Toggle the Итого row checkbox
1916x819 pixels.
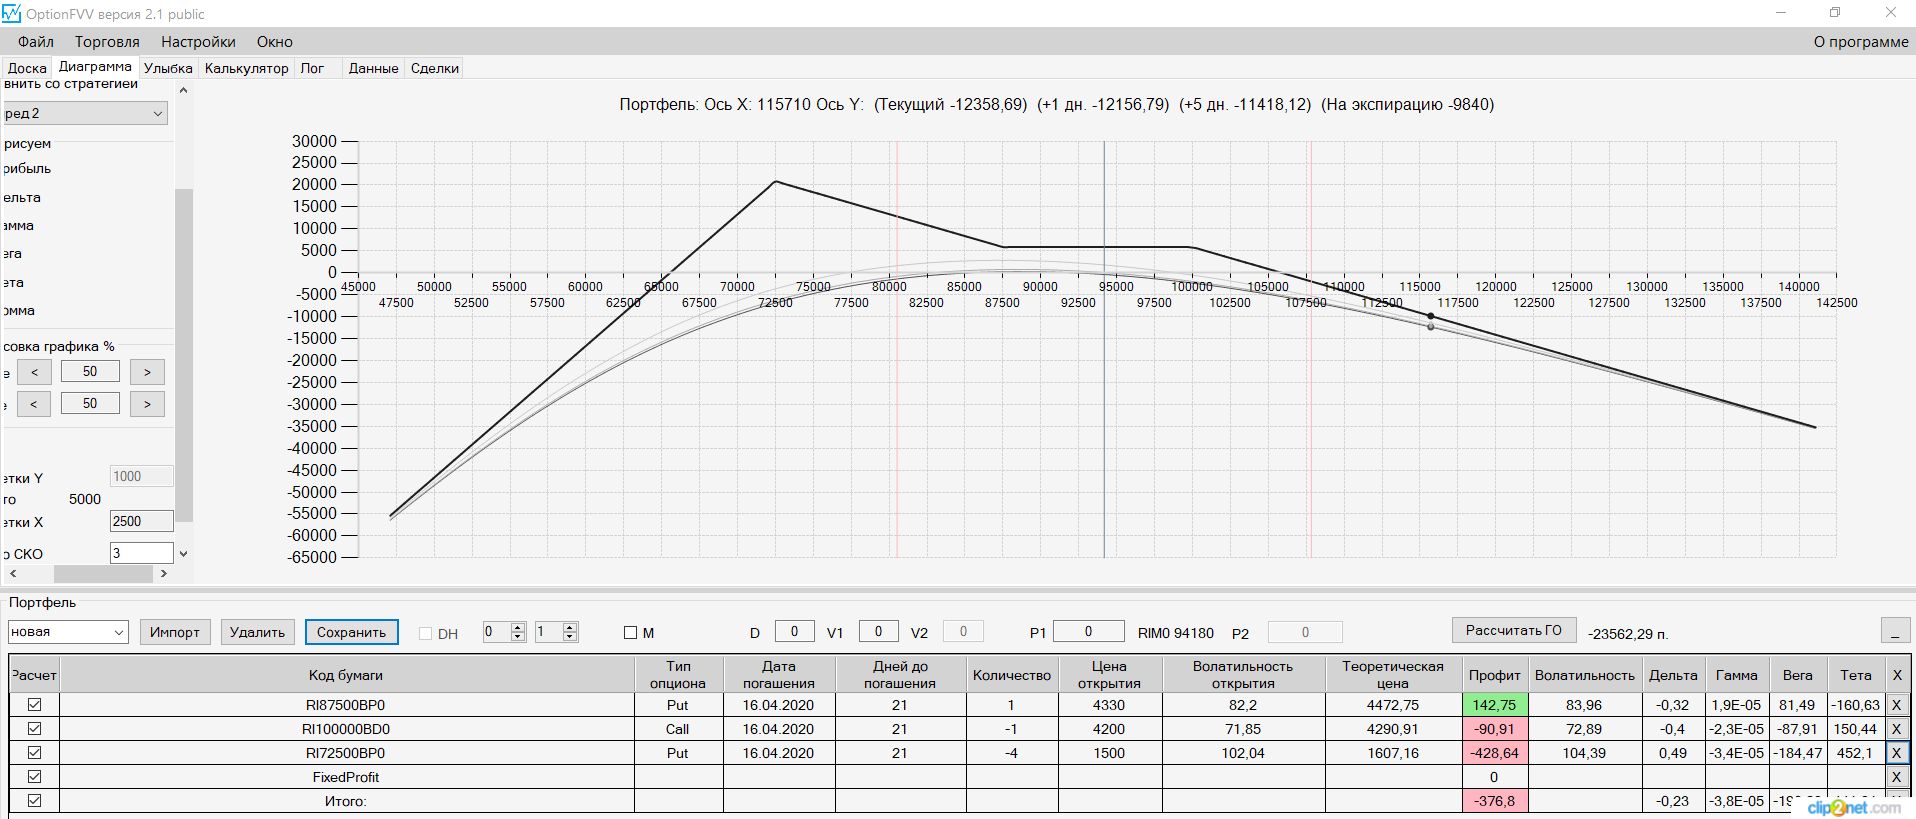[x=34, y=801]
